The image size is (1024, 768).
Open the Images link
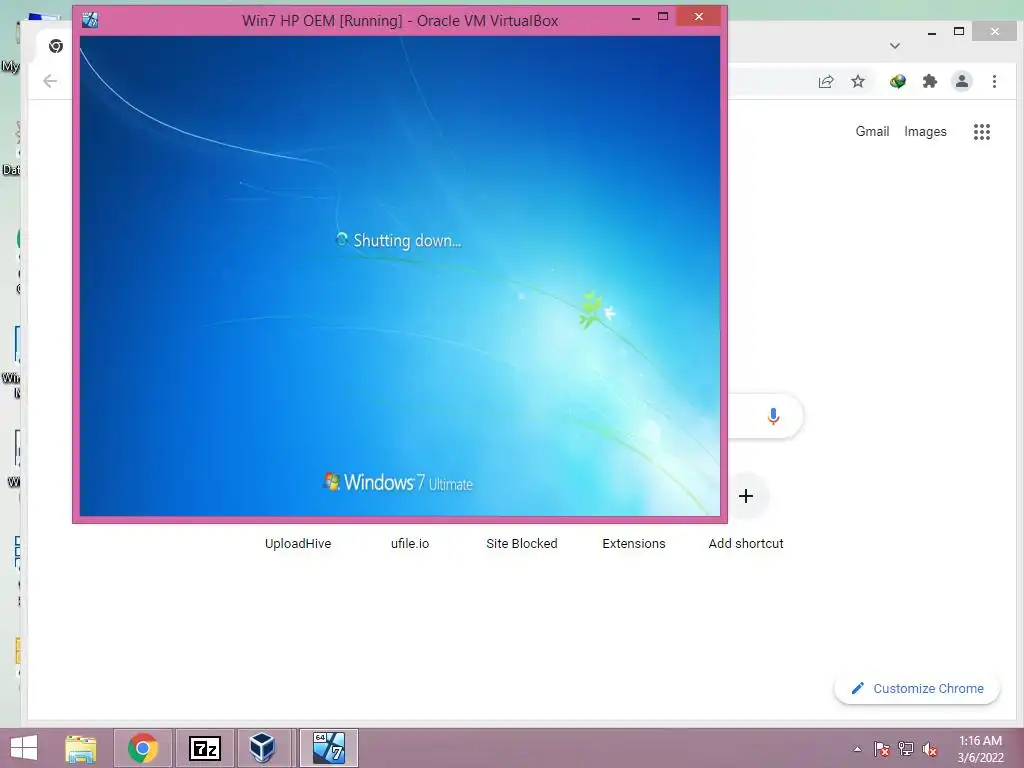pos(925,131)
